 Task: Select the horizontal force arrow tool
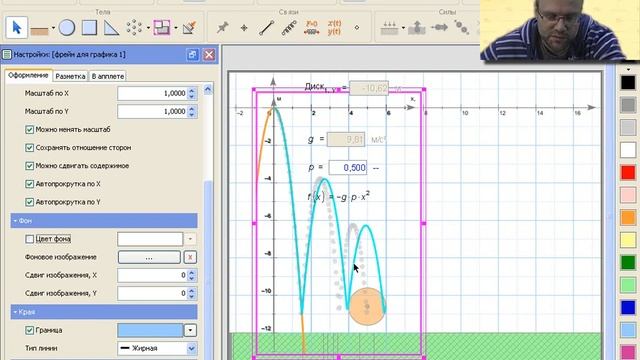pos(439,28)
